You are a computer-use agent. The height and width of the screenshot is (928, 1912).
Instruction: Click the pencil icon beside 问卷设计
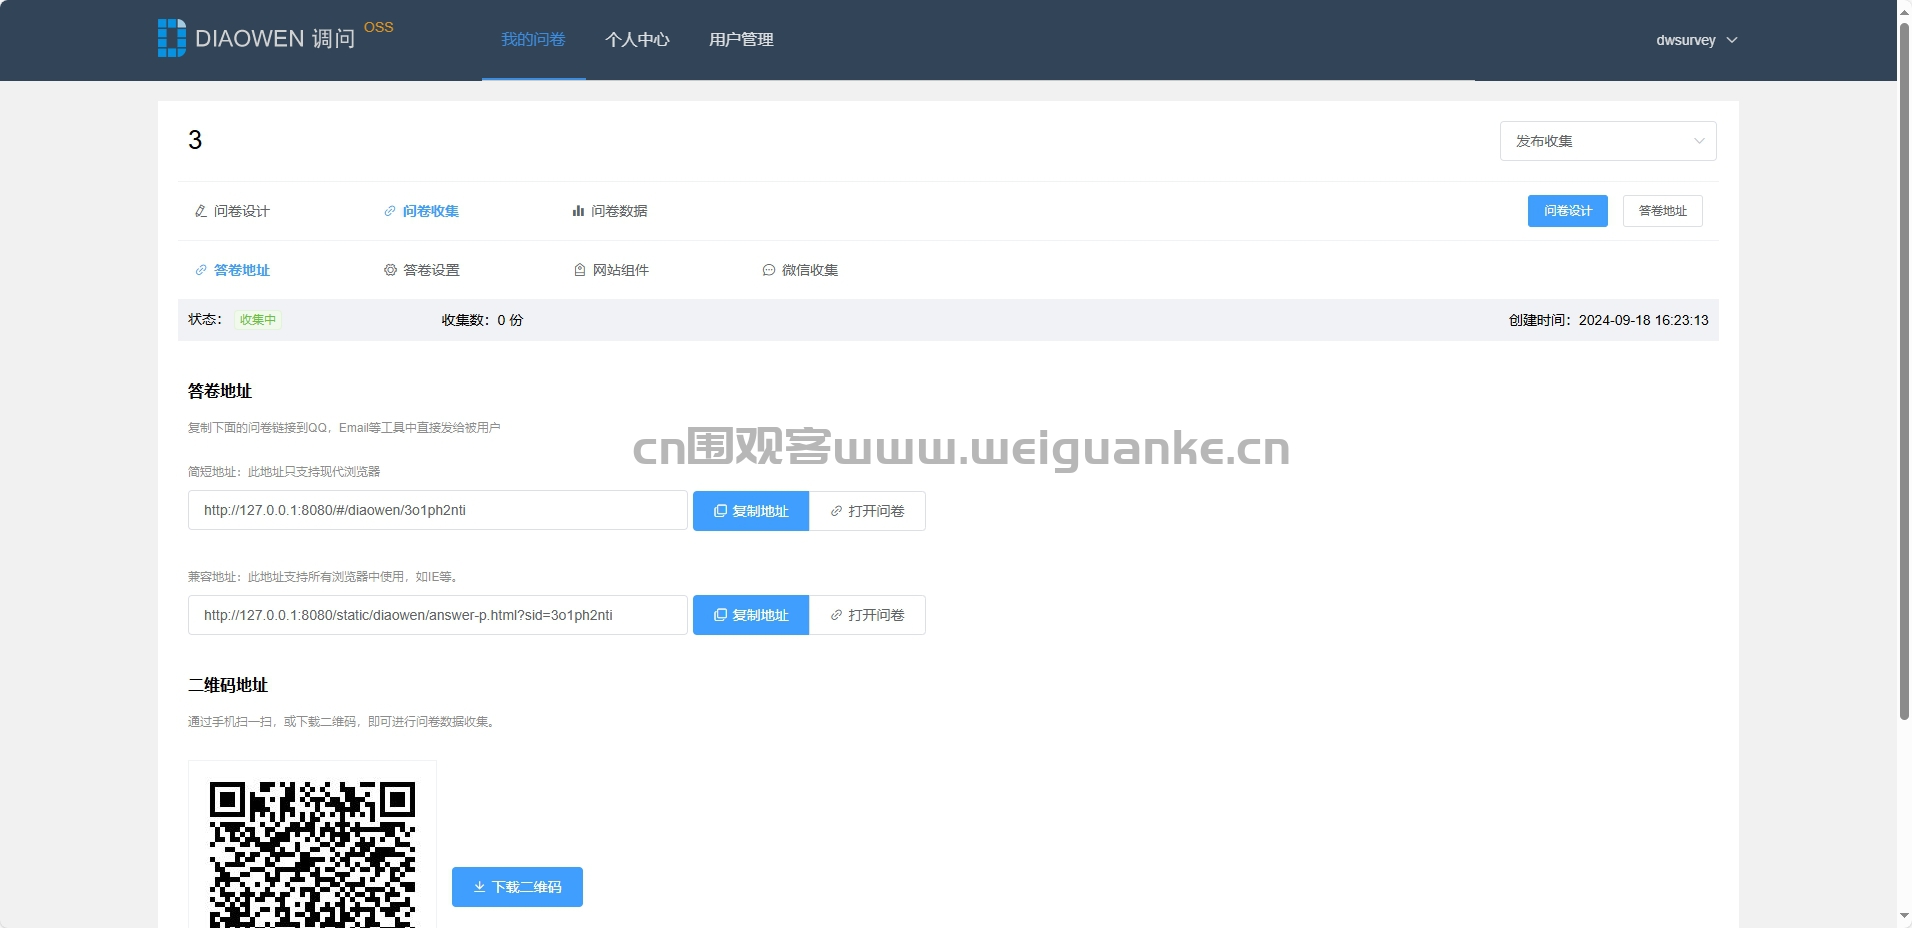click(x=201, y=211)
